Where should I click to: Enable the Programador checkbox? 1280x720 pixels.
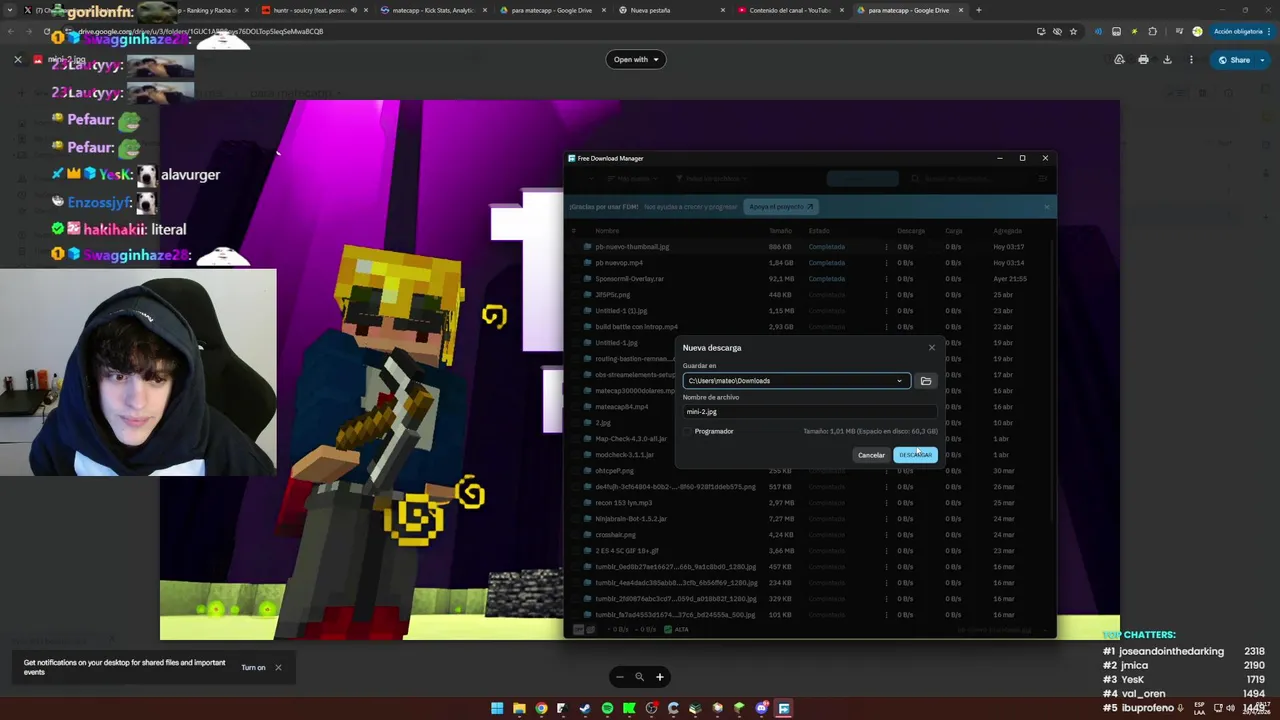pyautogui.click(x=688, y=431)
